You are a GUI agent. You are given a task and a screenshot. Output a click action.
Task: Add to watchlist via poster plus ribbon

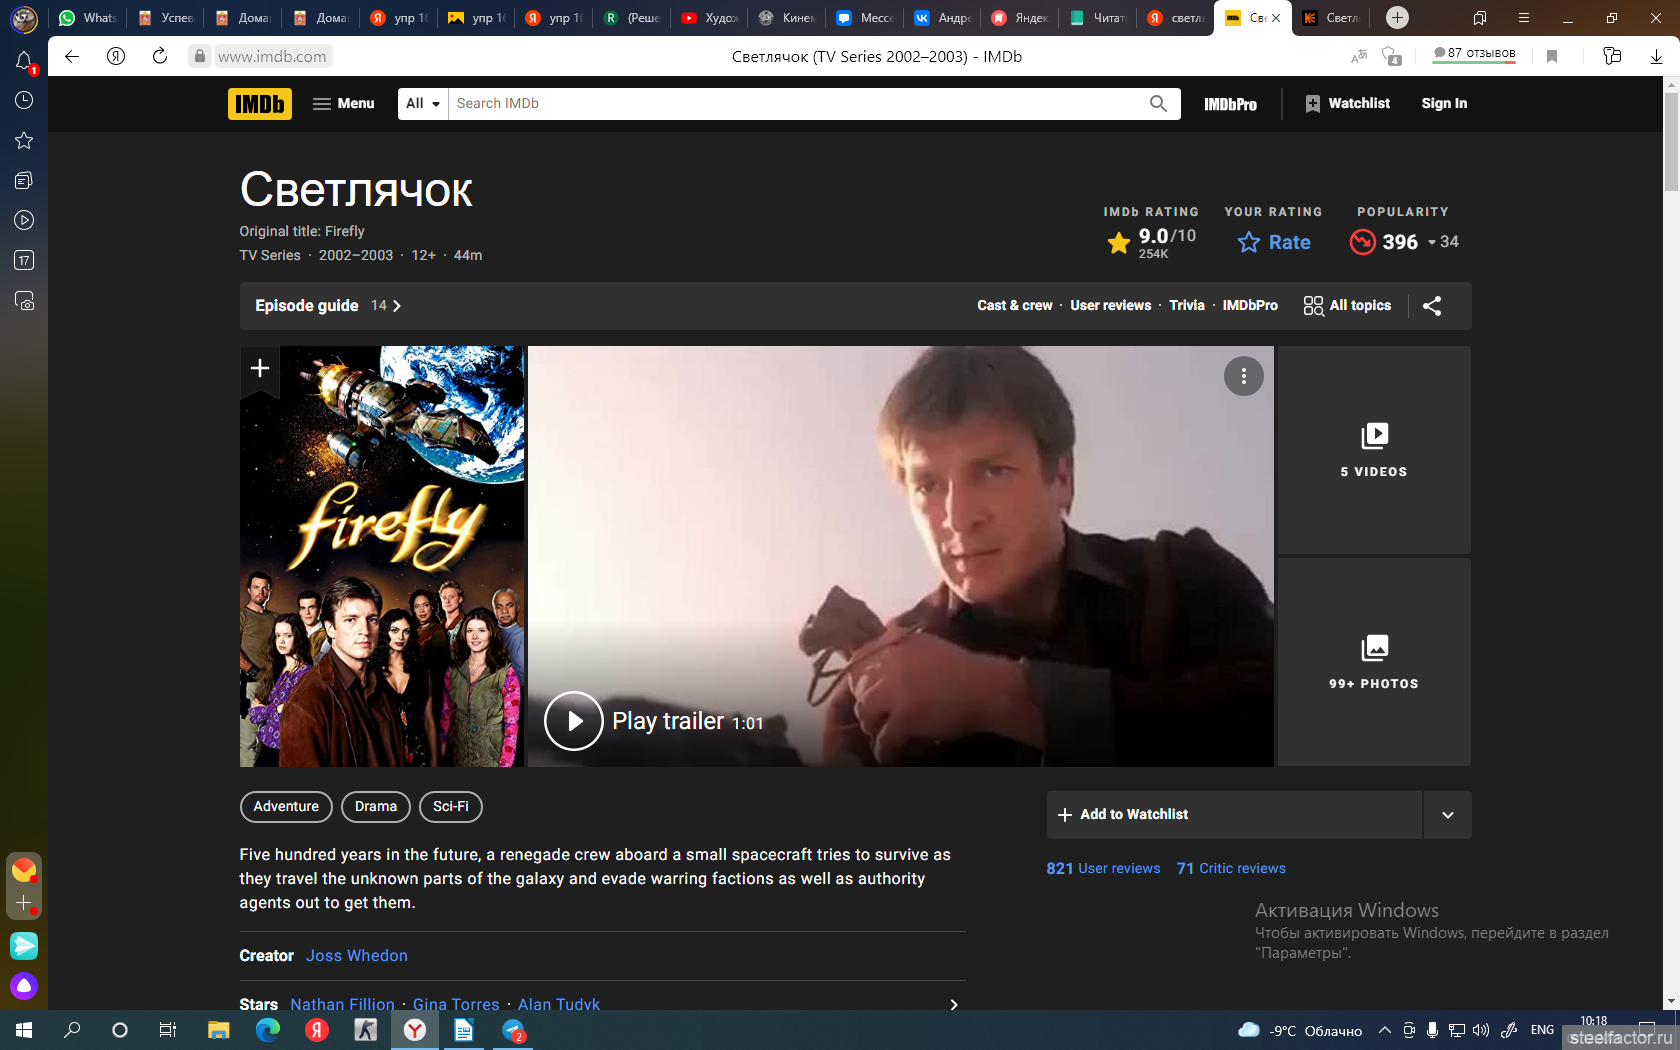[260, 369]
